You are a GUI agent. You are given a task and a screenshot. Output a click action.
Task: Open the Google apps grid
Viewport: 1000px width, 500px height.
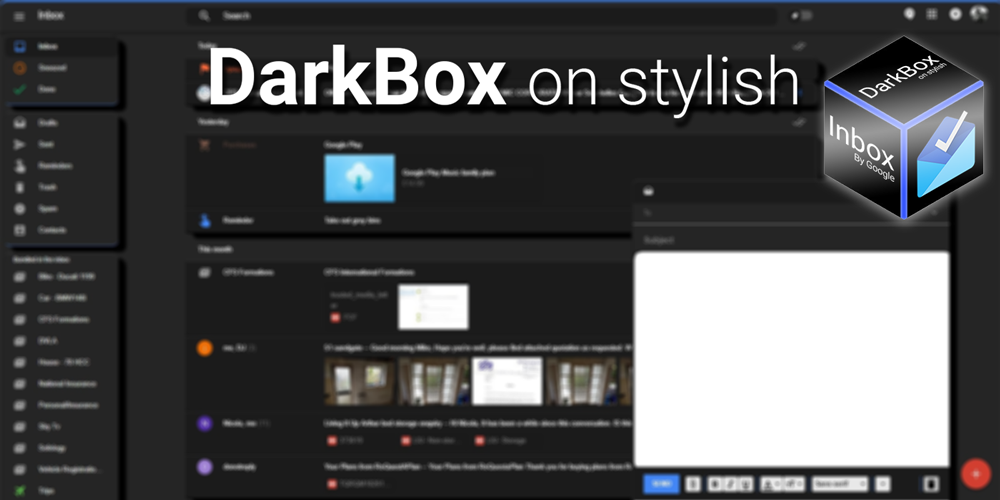pos(932,14)
